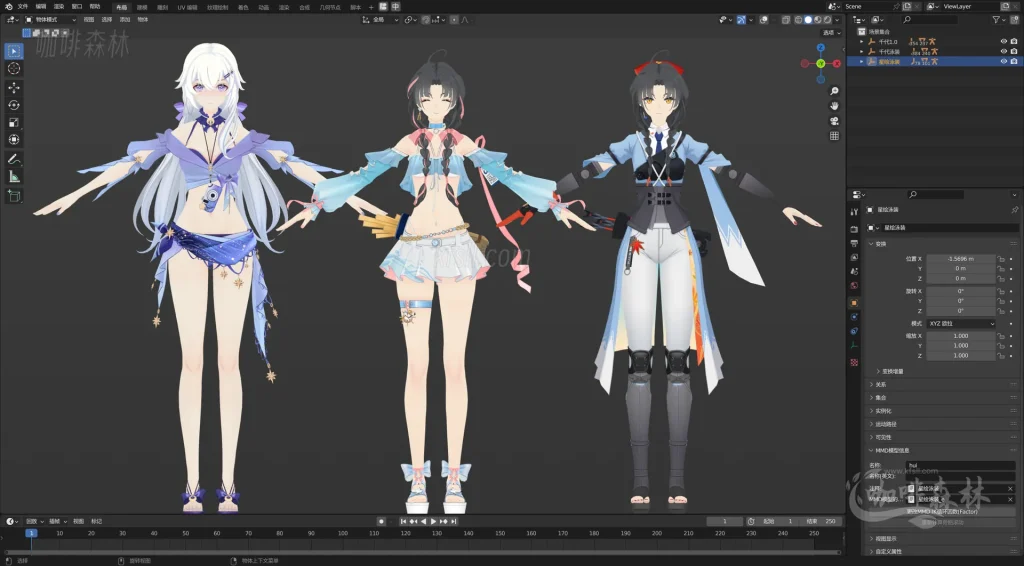The image size is (1024, 566).
Task: Open the 文件 file menu
Action: (23, 7)
